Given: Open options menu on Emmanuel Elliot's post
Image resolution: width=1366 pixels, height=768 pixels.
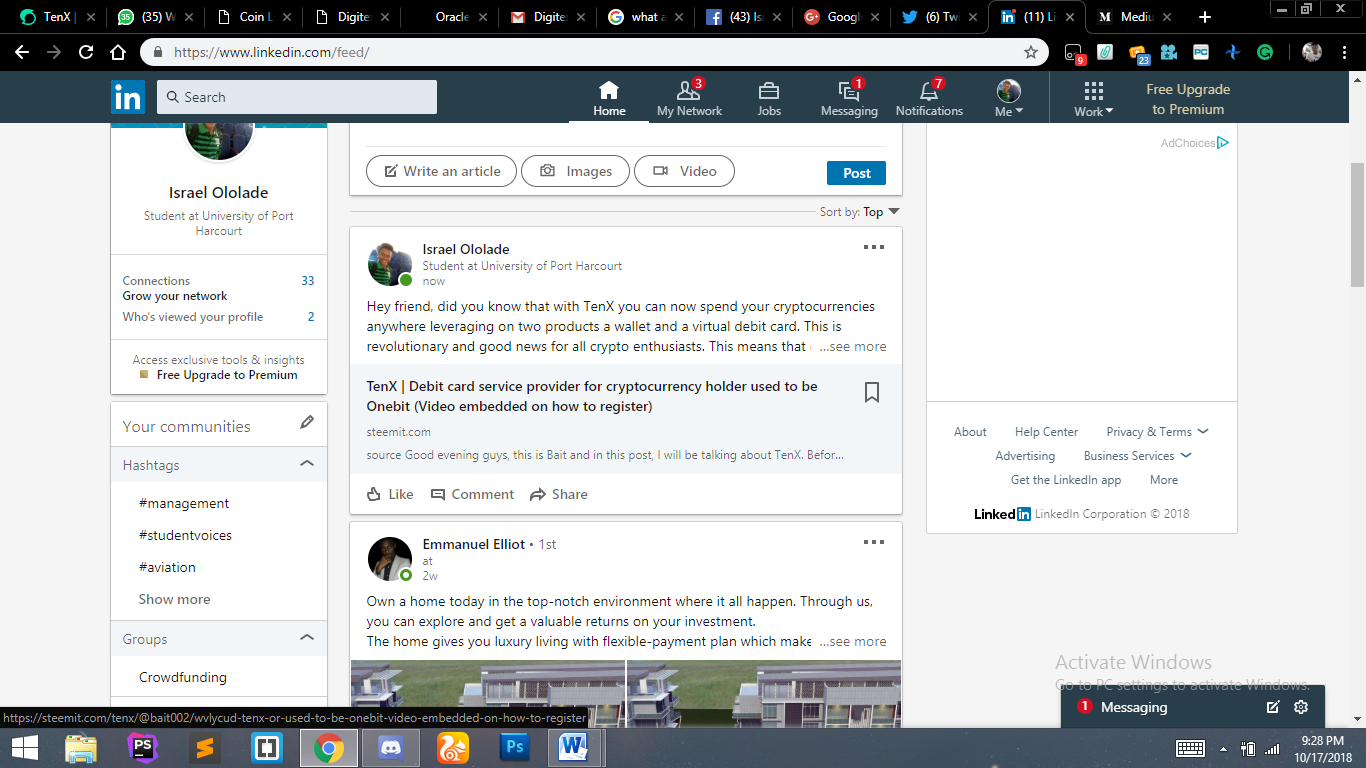Looking at the screenshot, I should (874, 542).
